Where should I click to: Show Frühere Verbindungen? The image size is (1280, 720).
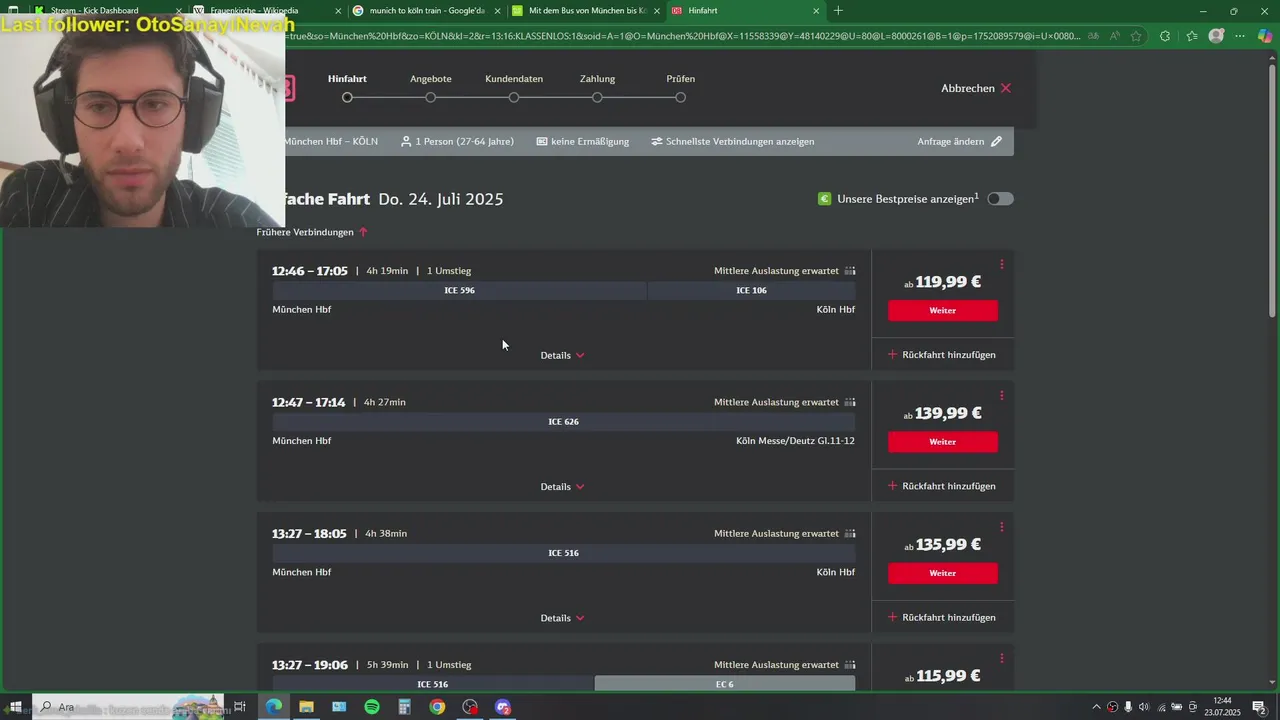point(312,232)
